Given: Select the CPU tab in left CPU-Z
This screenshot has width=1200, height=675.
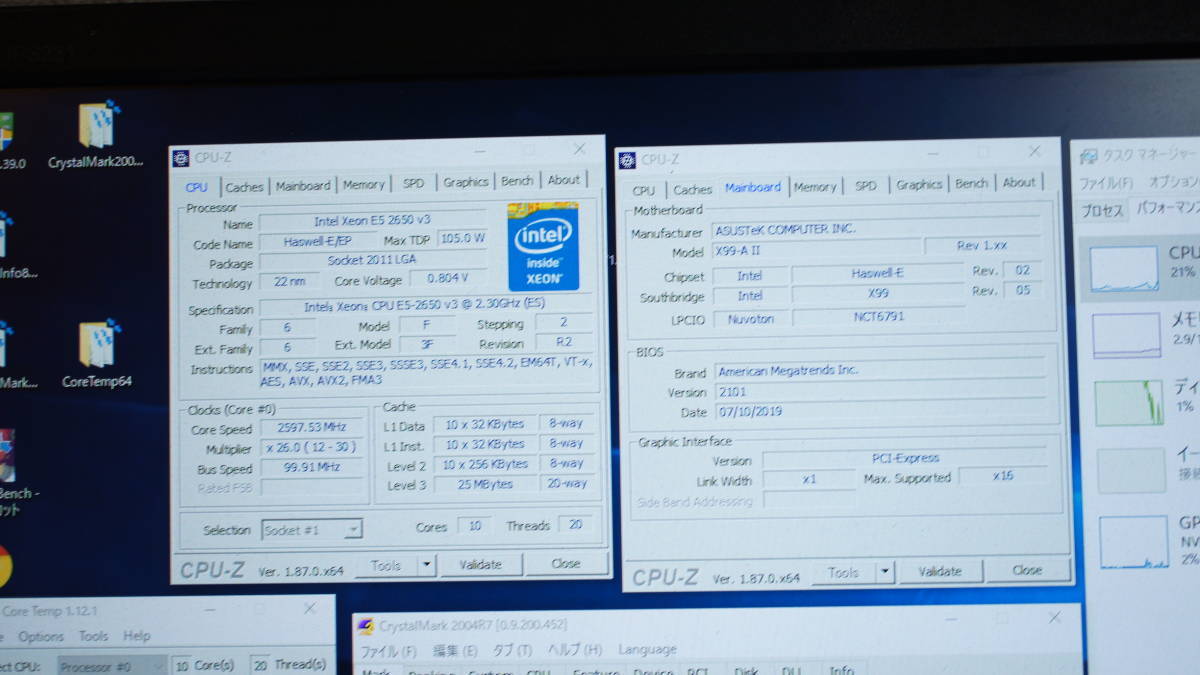Looking at the screenshot, I should point(197,187).
